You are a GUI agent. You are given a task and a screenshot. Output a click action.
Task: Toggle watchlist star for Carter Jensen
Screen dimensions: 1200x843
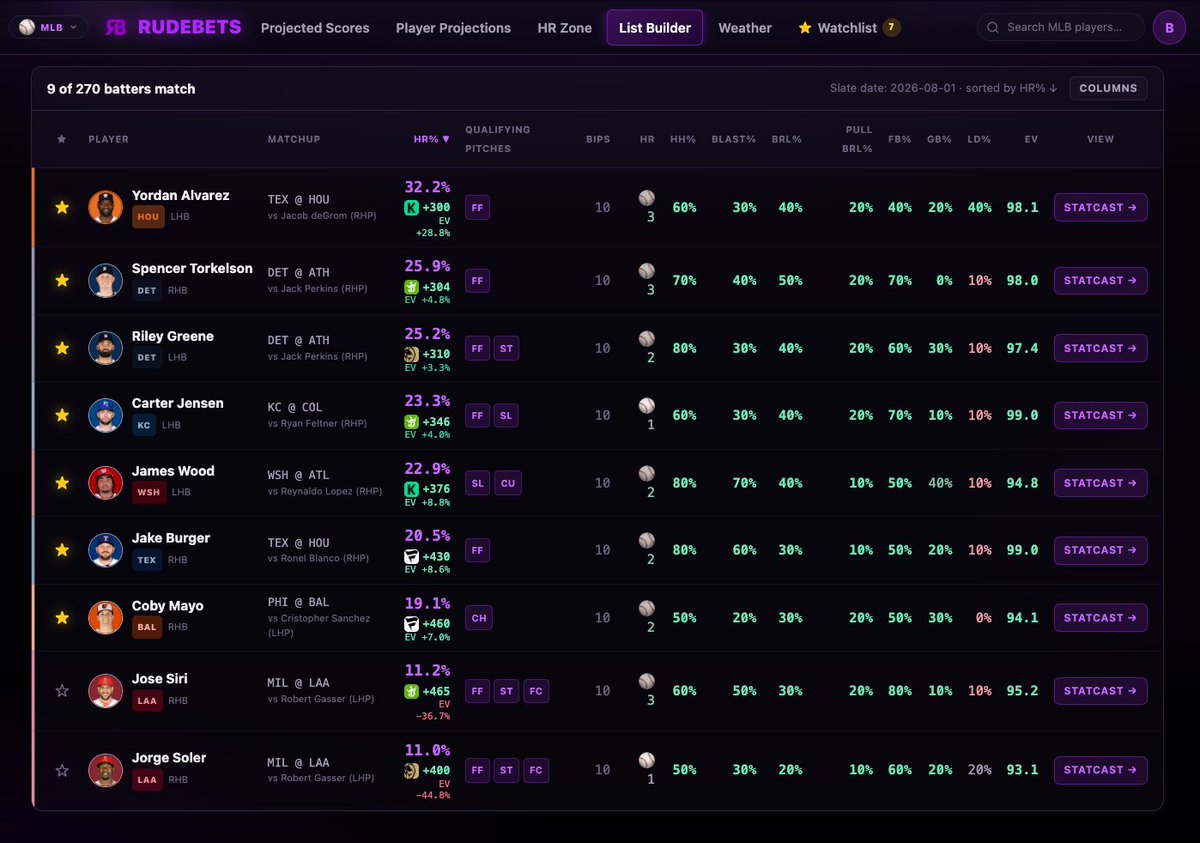point(62,415)
